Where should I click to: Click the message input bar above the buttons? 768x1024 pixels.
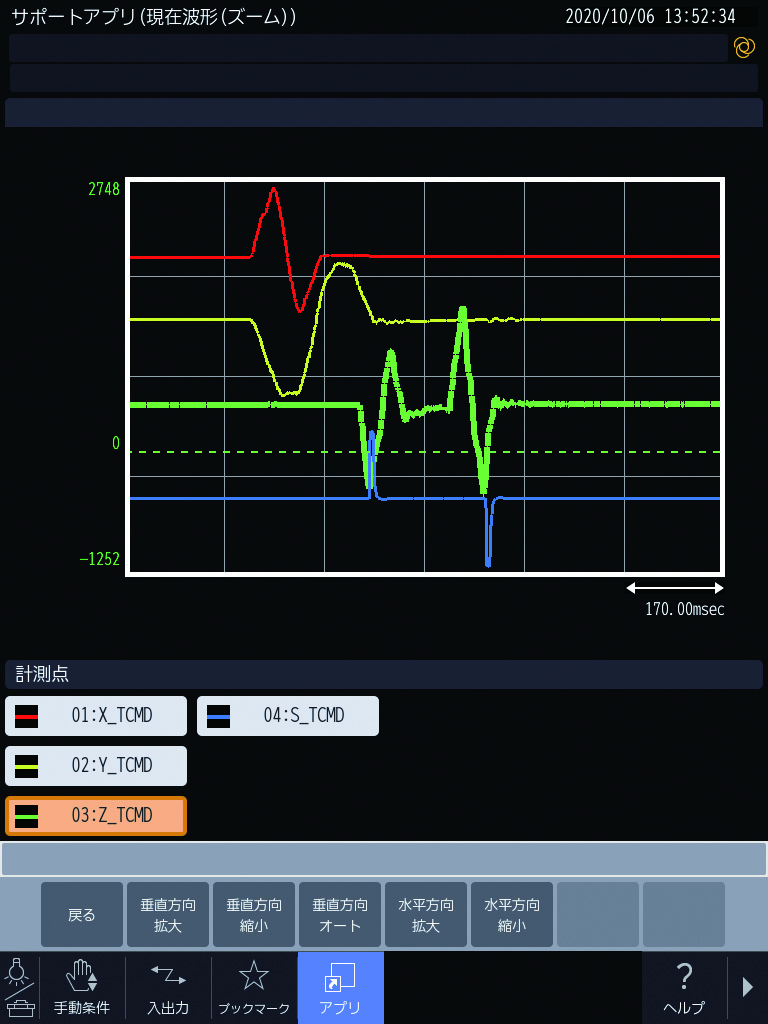(384, 859)
